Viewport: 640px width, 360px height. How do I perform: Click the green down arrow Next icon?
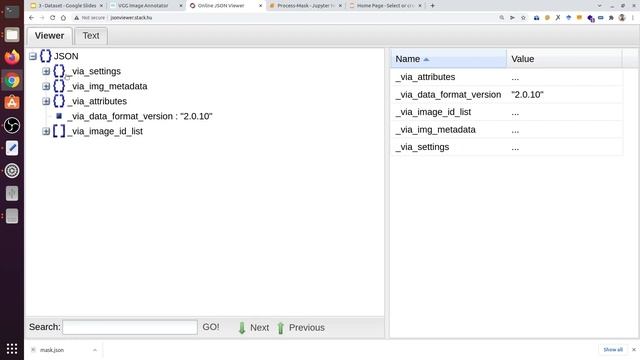click(x=242, y=328)
